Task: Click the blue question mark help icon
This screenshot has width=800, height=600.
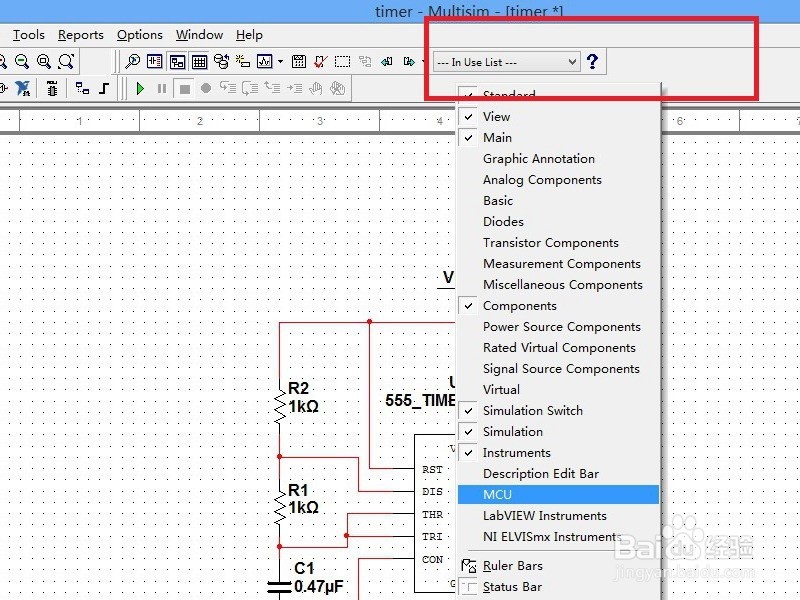Action: coord(592,62)
